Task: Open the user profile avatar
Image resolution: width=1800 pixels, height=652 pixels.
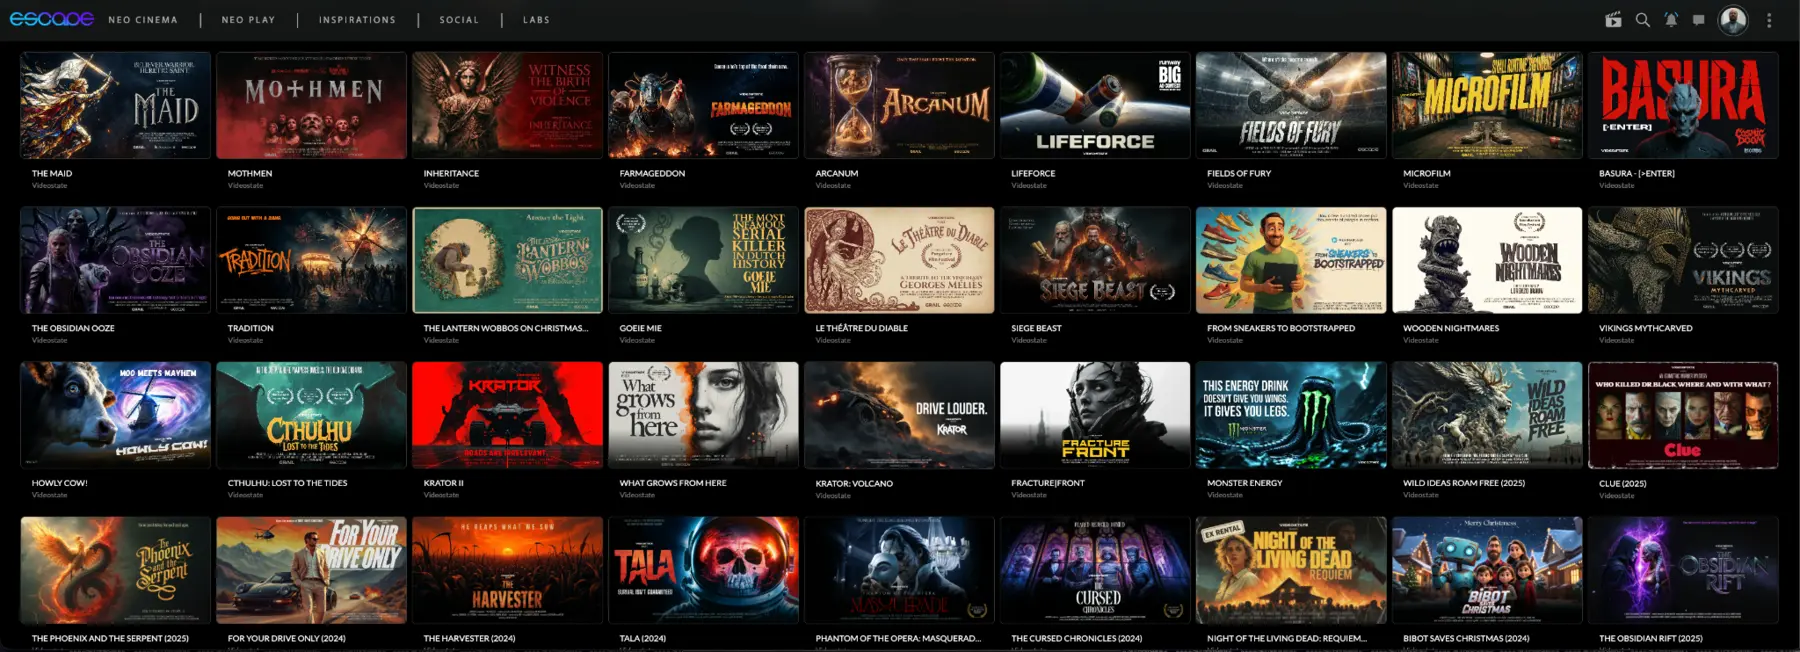Action: [x=1733, y=20]
